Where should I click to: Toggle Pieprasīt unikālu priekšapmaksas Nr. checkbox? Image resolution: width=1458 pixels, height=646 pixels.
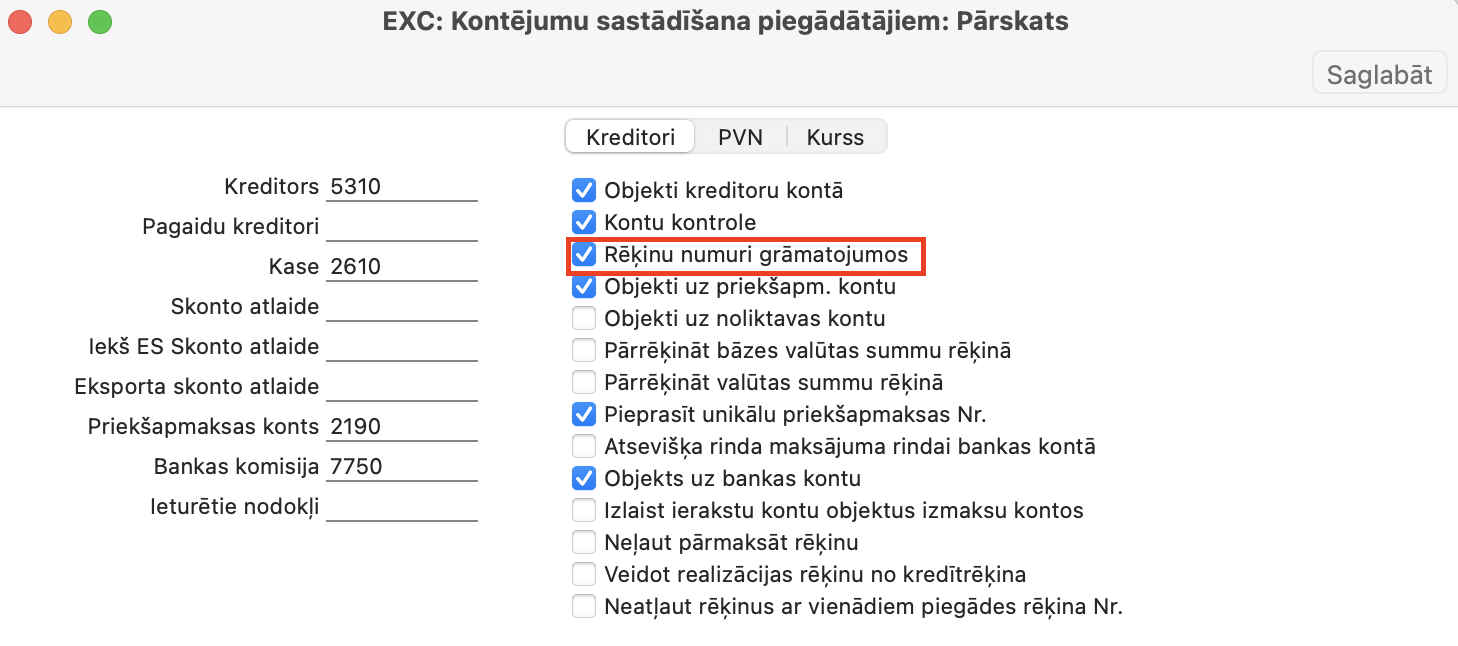click(x=583, y=414)
